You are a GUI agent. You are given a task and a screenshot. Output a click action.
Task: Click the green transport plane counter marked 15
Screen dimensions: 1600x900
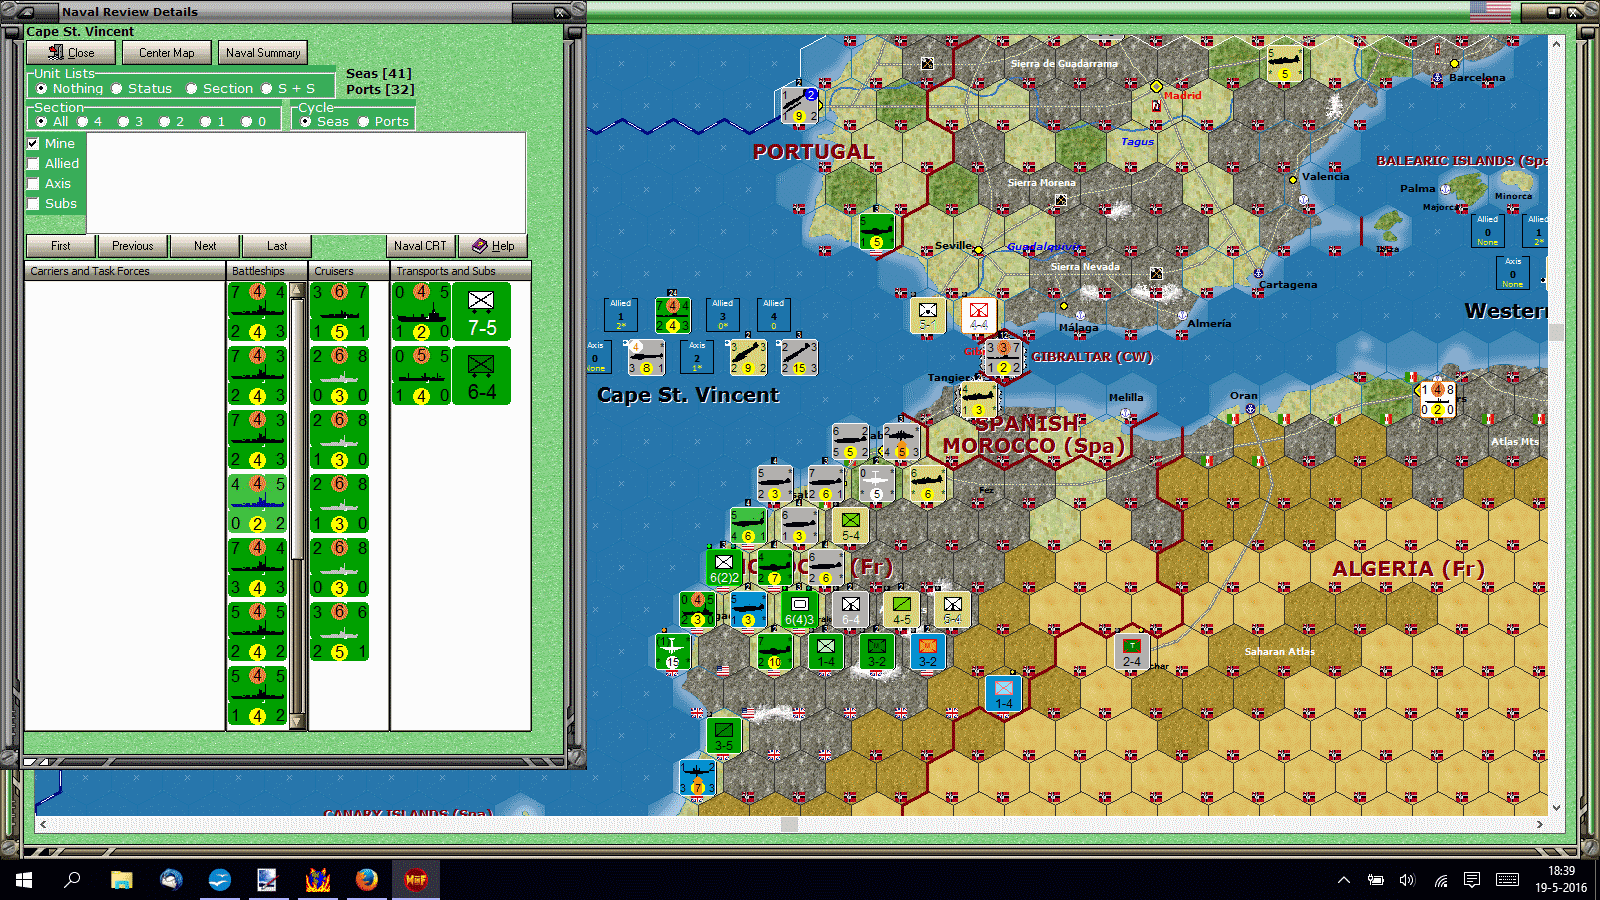(x=672, y=651)
